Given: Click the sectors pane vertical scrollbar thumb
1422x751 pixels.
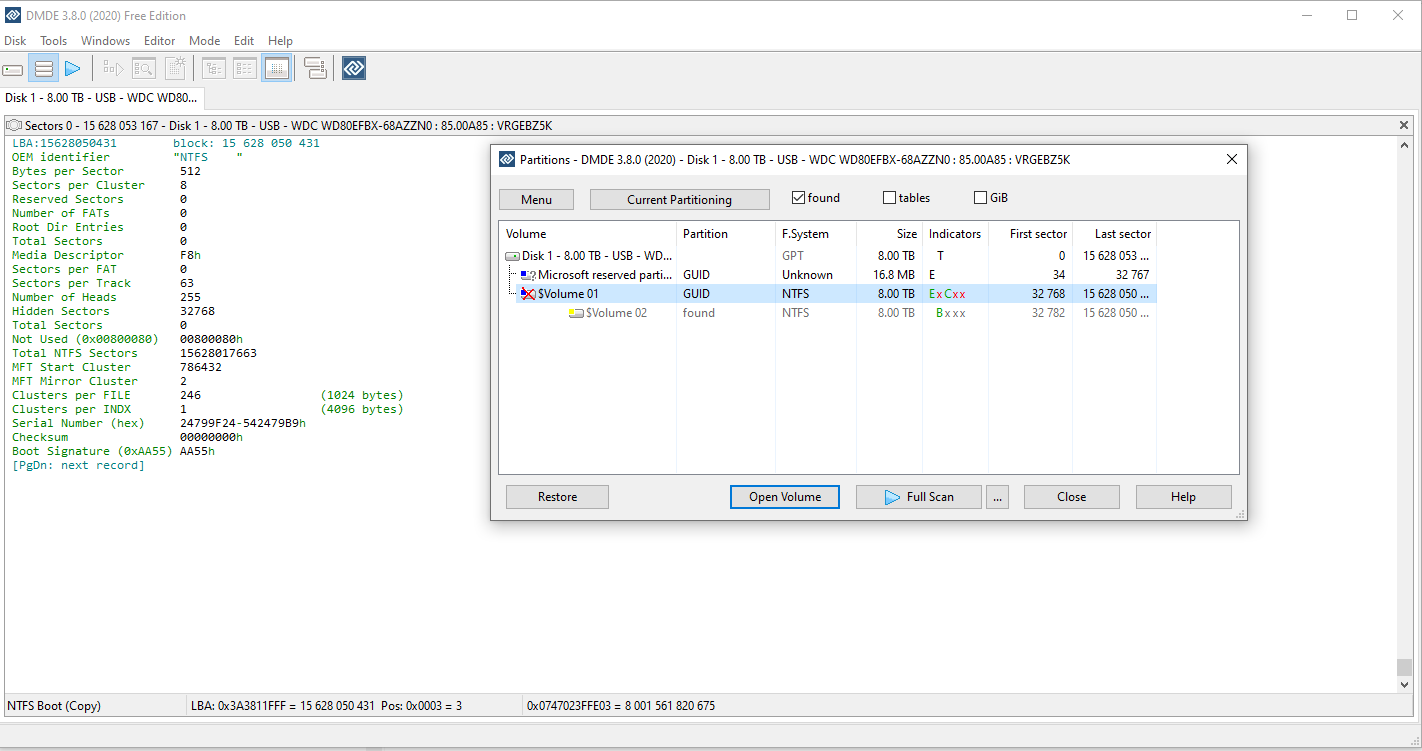Looking at the screenshot, I should click(1404, 667).
